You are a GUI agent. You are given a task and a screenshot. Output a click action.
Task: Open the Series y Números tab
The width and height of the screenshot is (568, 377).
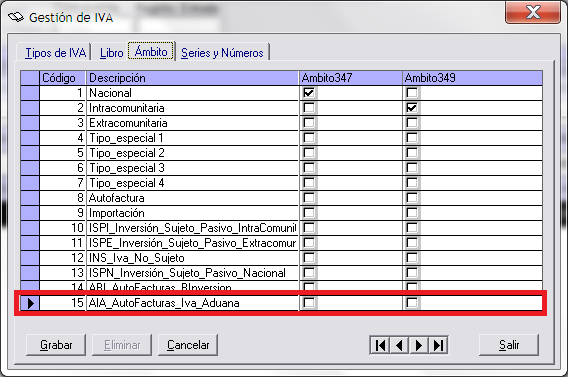[x=222, y=53]
